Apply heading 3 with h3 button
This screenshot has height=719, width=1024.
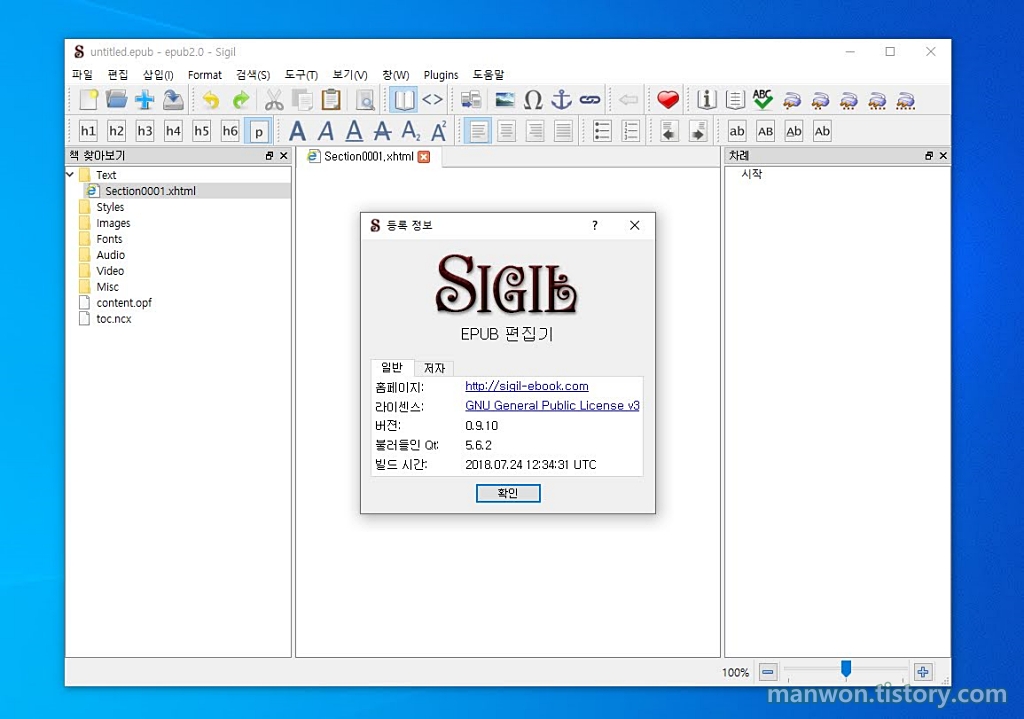pyautogui.click(x=144, y=131)
